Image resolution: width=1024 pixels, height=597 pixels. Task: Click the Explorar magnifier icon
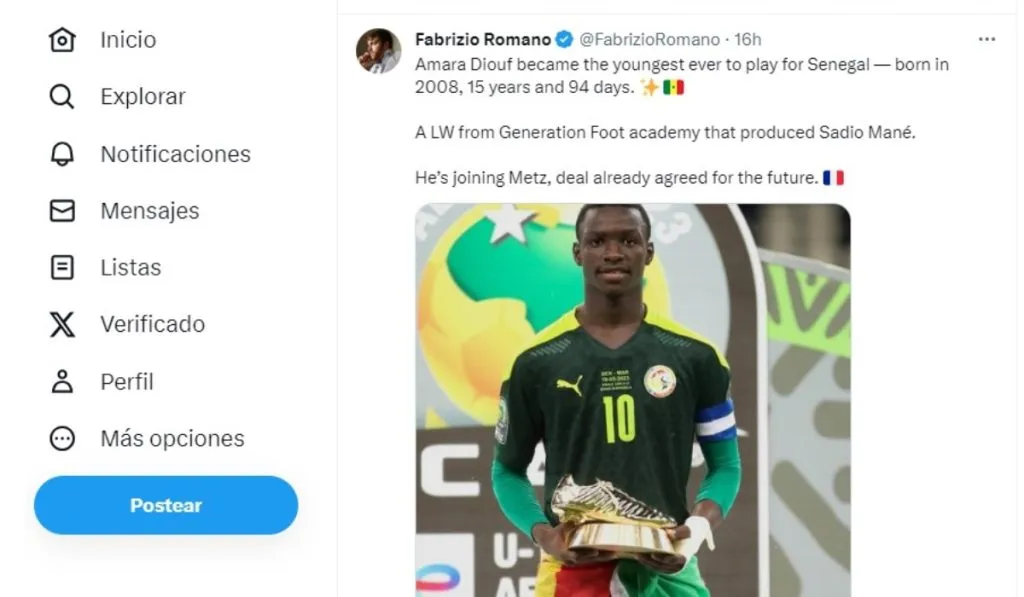(x=62, y=97)
